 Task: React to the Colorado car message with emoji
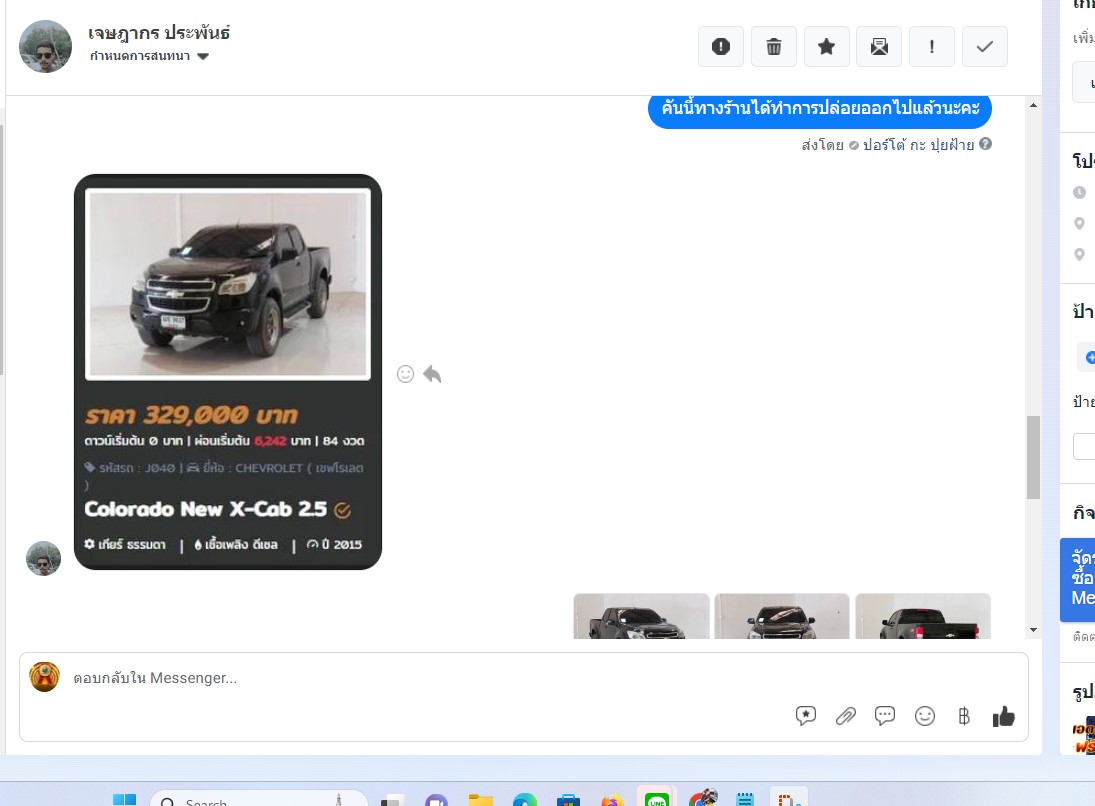pos(405,374)
